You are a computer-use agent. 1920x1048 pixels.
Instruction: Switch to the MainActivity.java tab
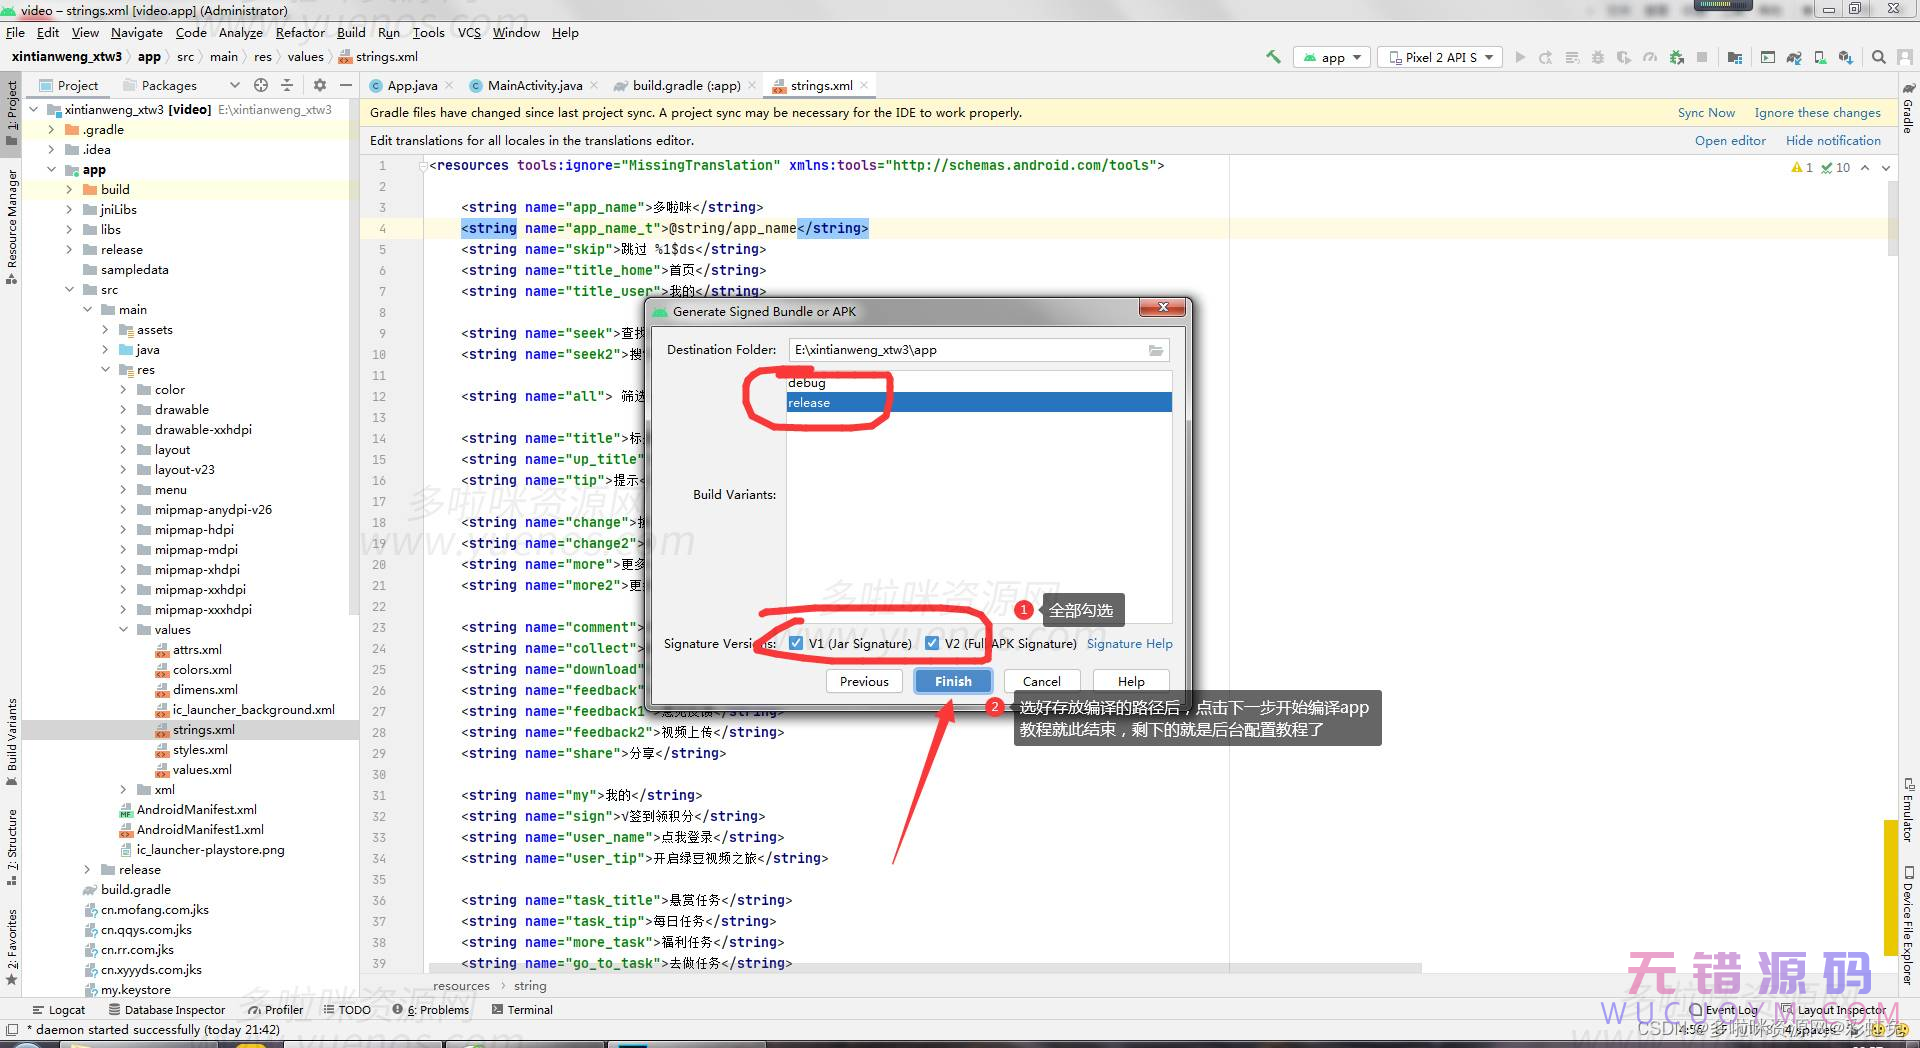[534, 85]
